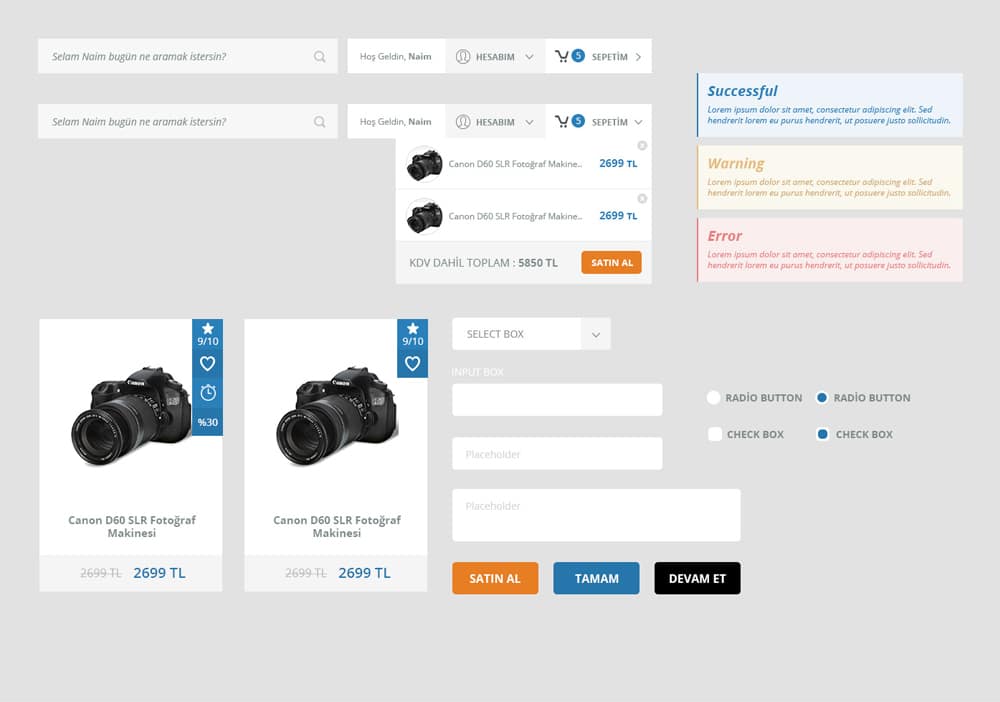Click the heart icon on the second camera card
This screenshot has width=1000, height=702.
coord(412,364)
